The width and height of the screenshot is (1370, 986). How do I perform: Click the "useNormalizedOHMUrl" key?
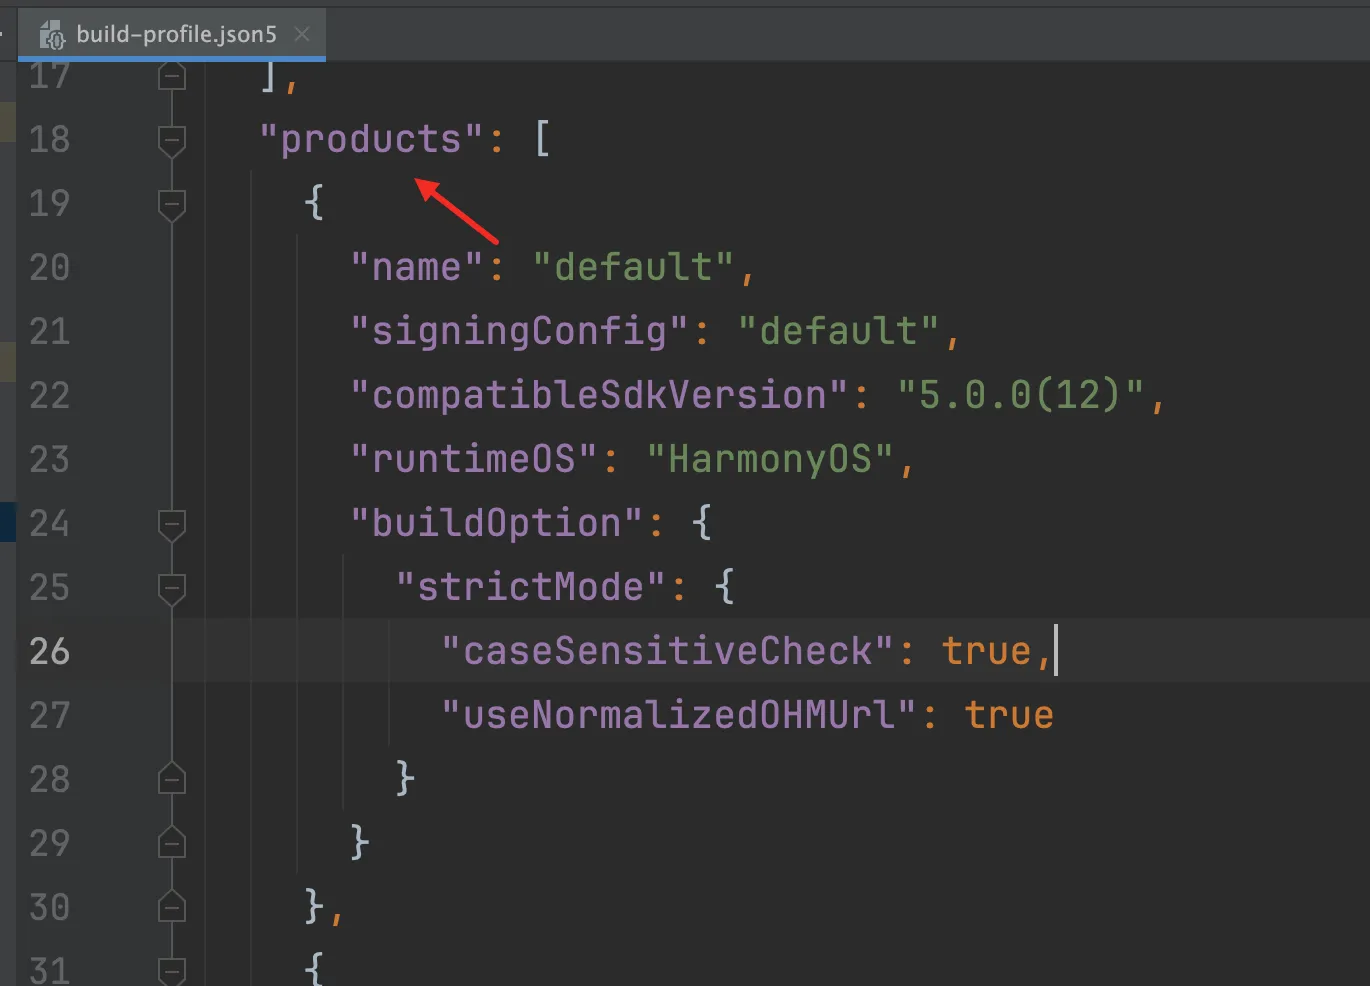pos(679,716)
